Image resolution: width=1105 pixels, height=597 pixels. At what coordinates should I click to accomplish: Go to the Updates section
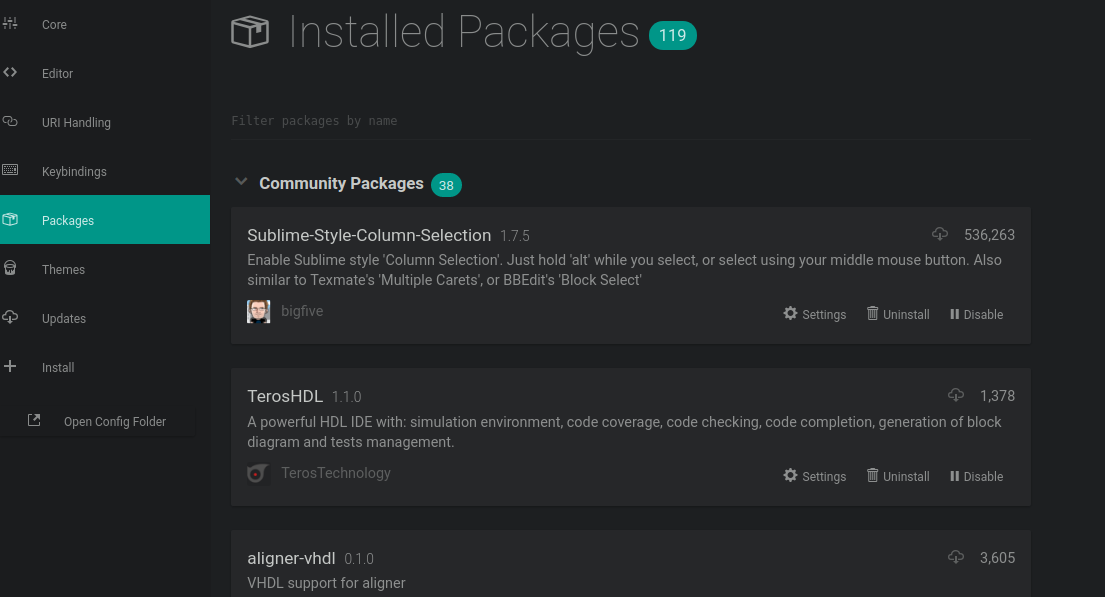tap(105, 318)
